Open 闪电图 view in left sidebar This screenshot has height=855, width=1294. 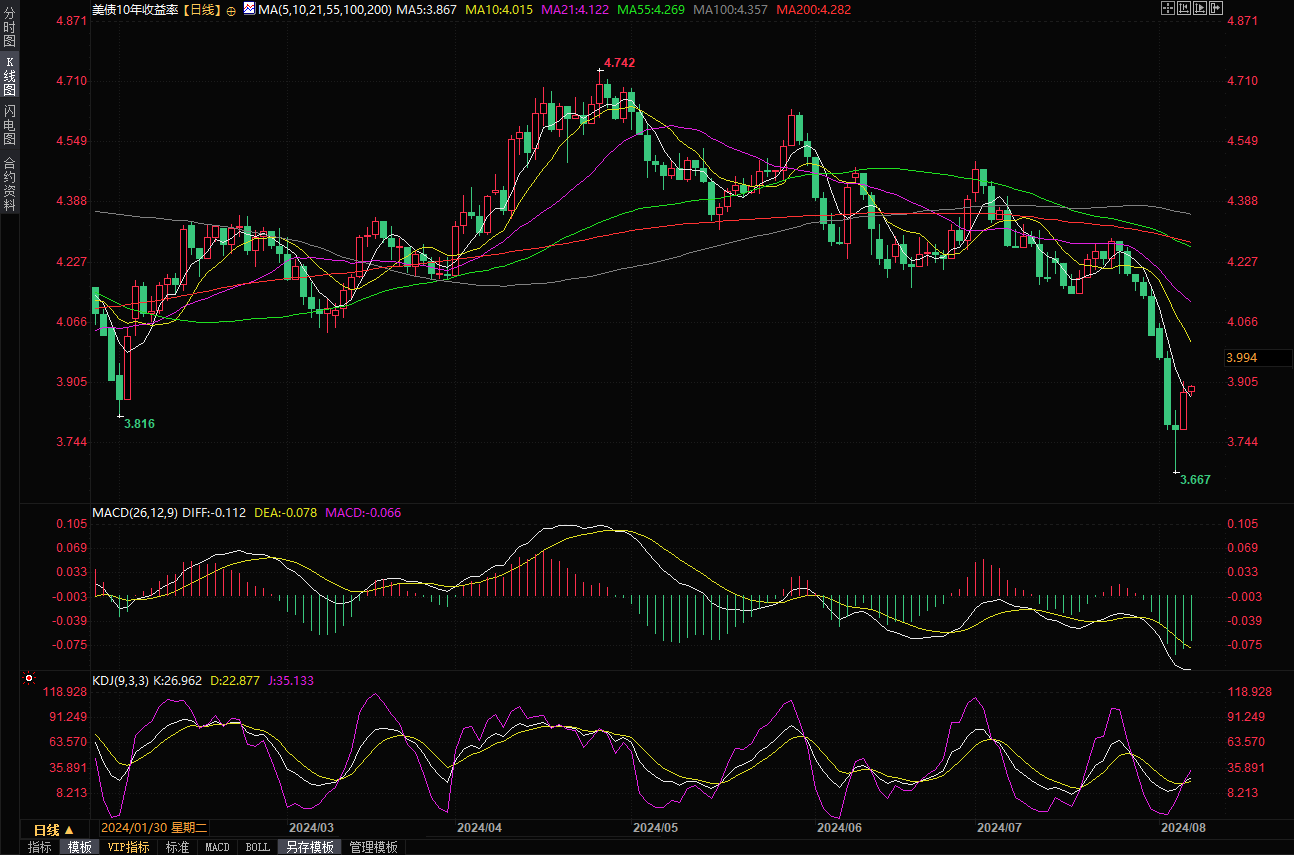tap(9, 124)
